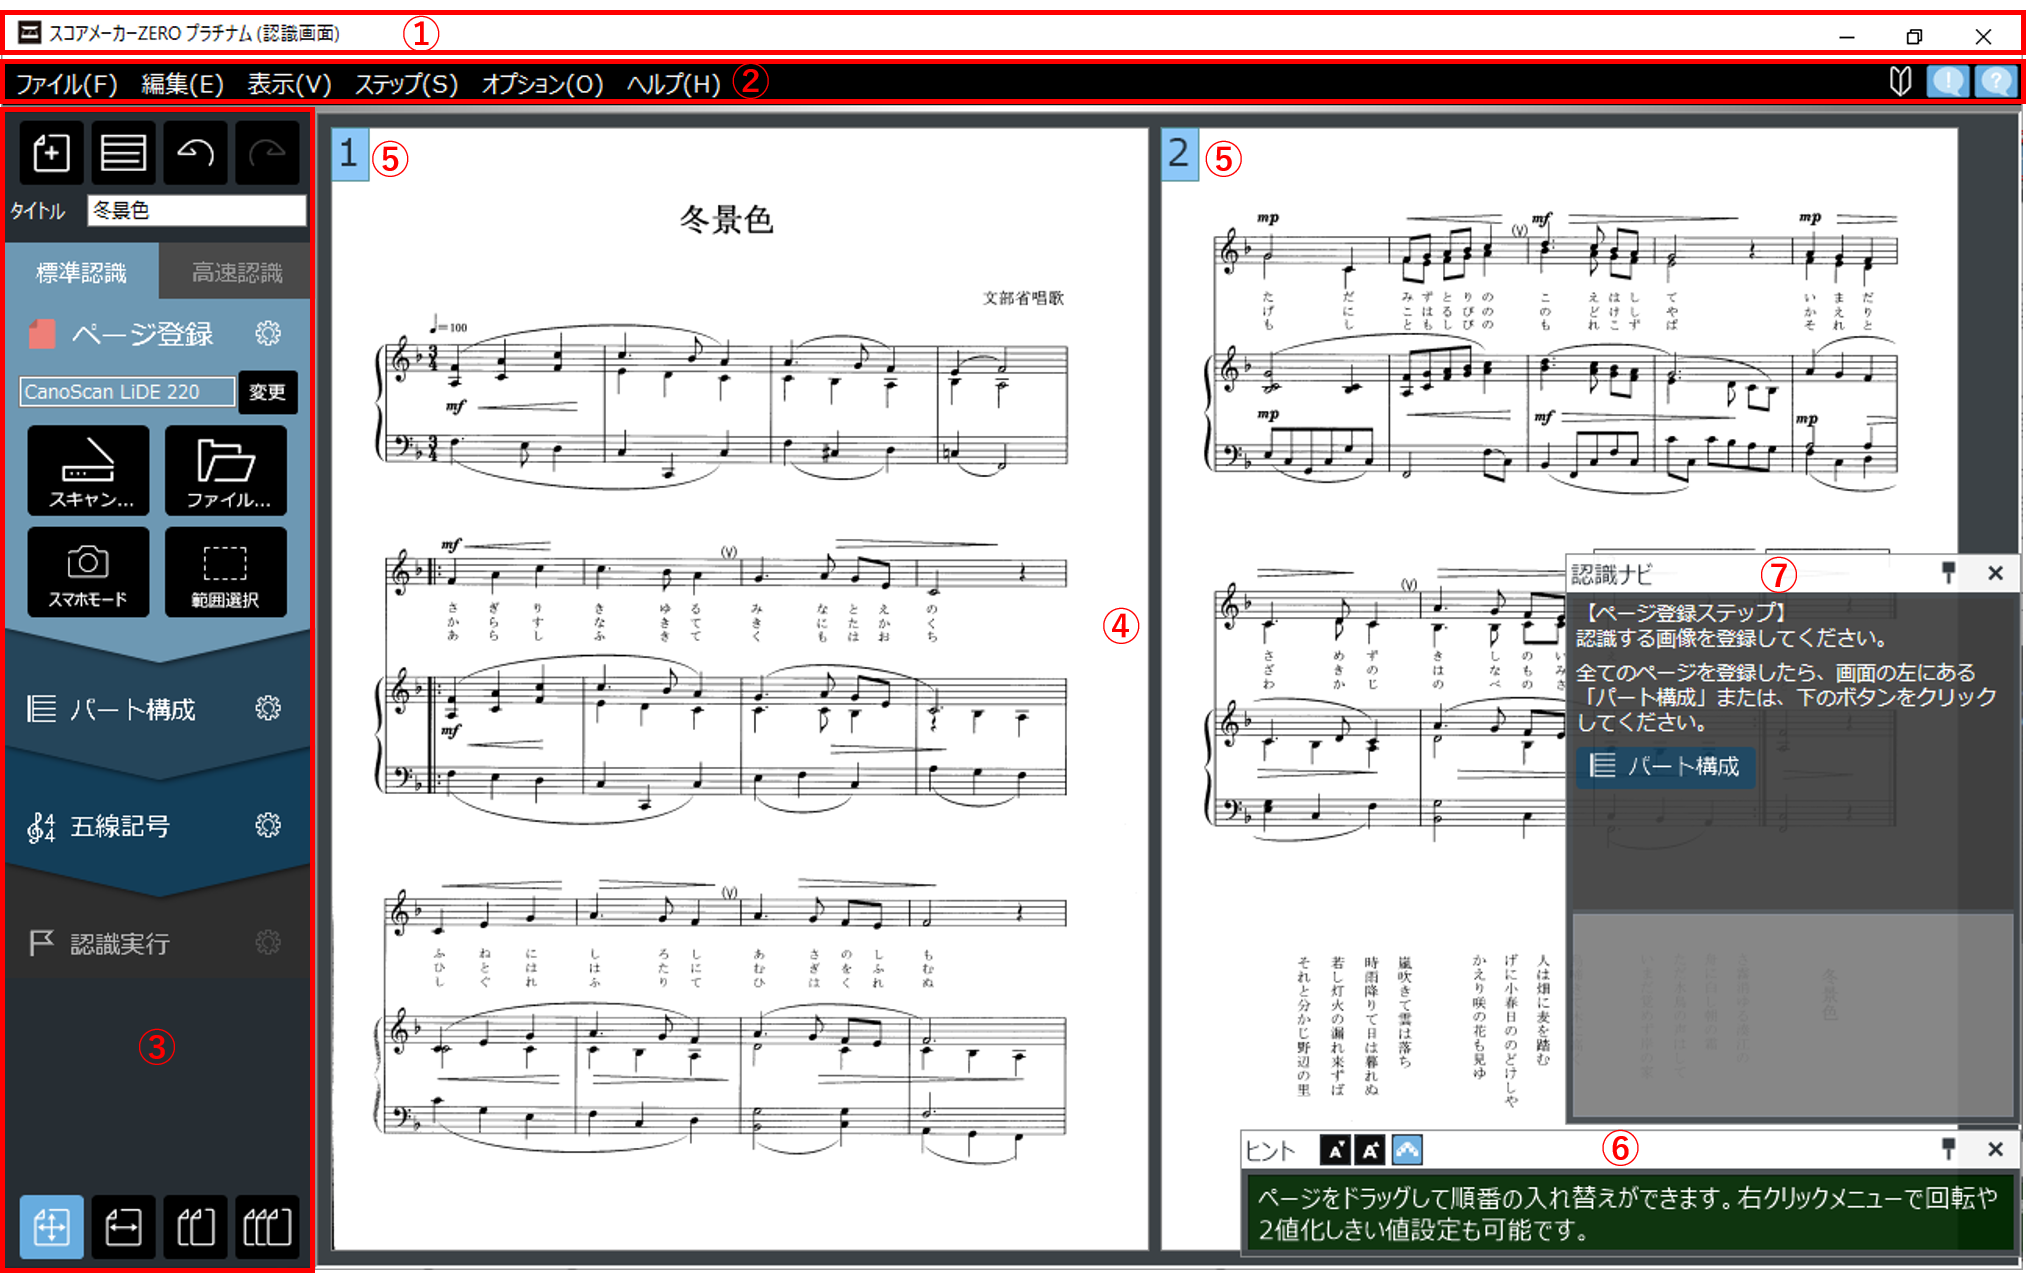Switch to 高速認識 tab
The image size is (2026, 1273).
[x=236, y=272]
